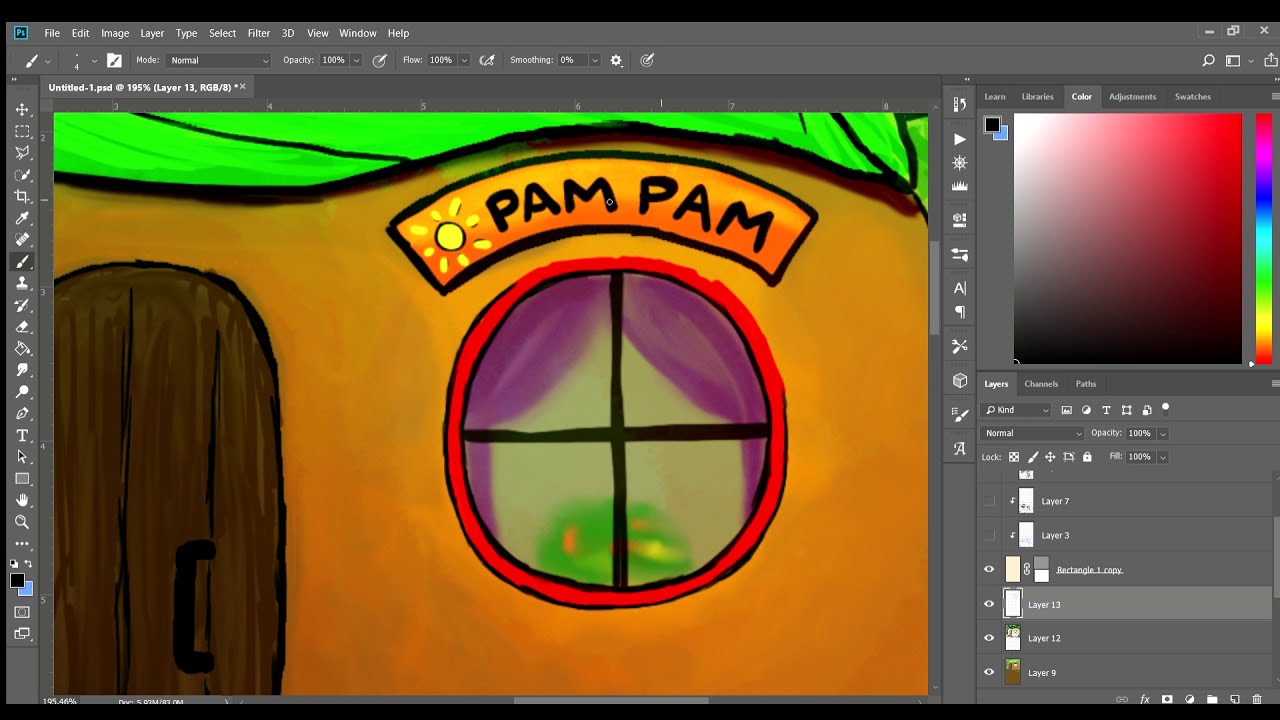This screenshot has width=1280, height=720.
Task: Select the Path Selection tool
Action: (x=22, y=457)
